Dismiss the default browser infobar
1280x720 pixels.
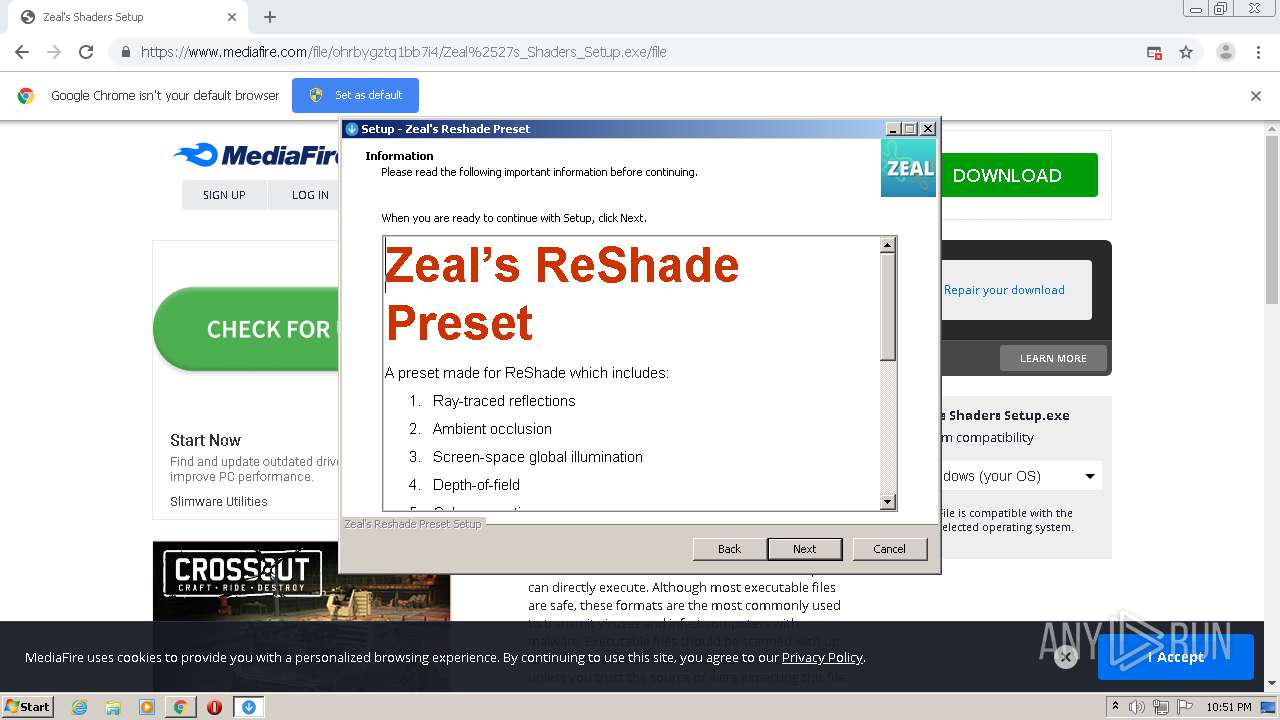pos(1256,96)
